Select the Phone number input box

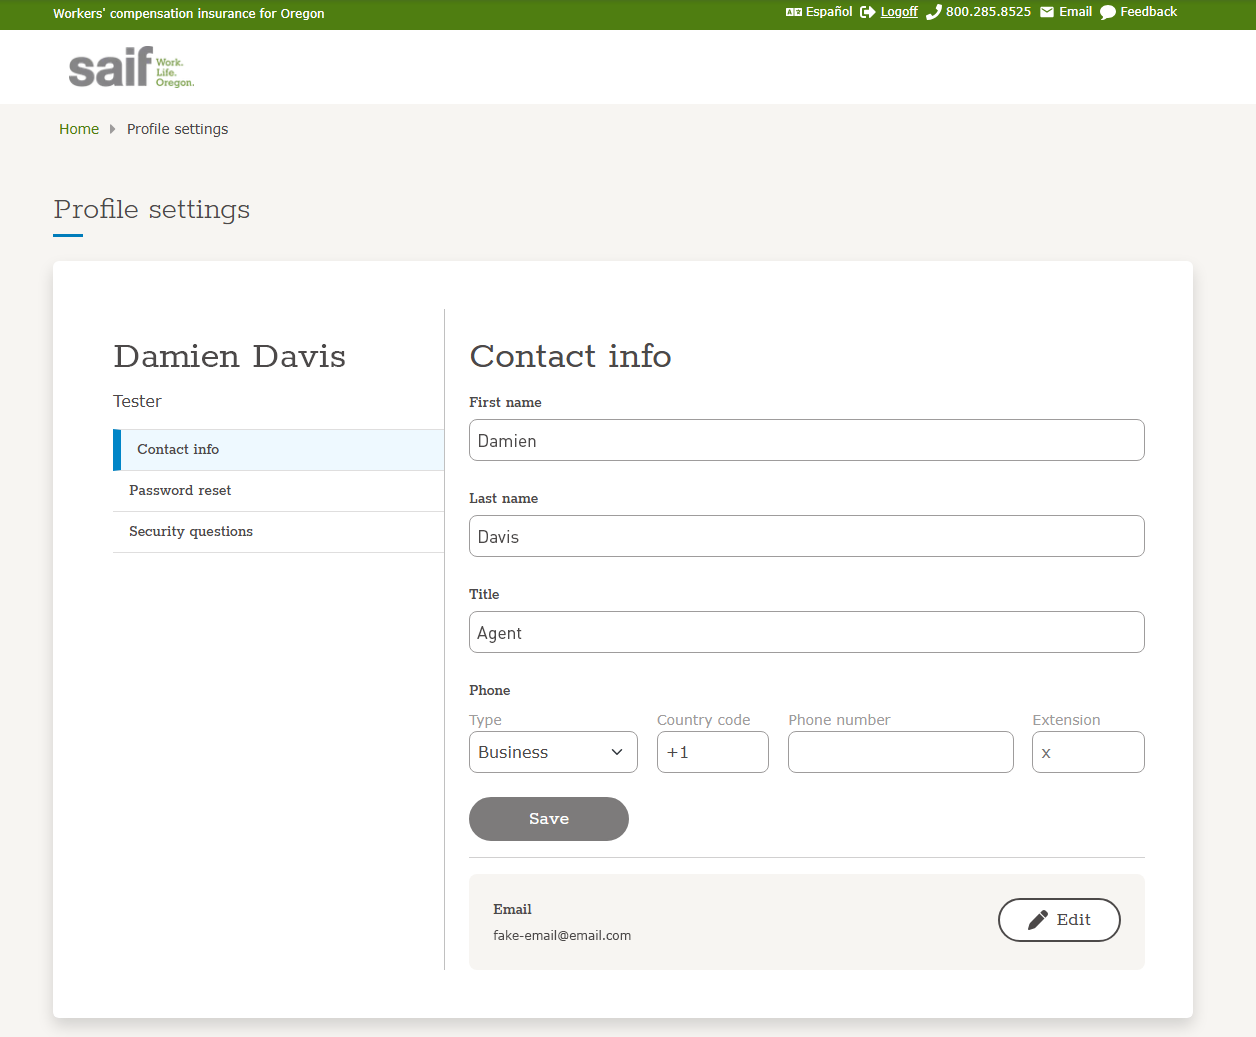tap(900, 752)
